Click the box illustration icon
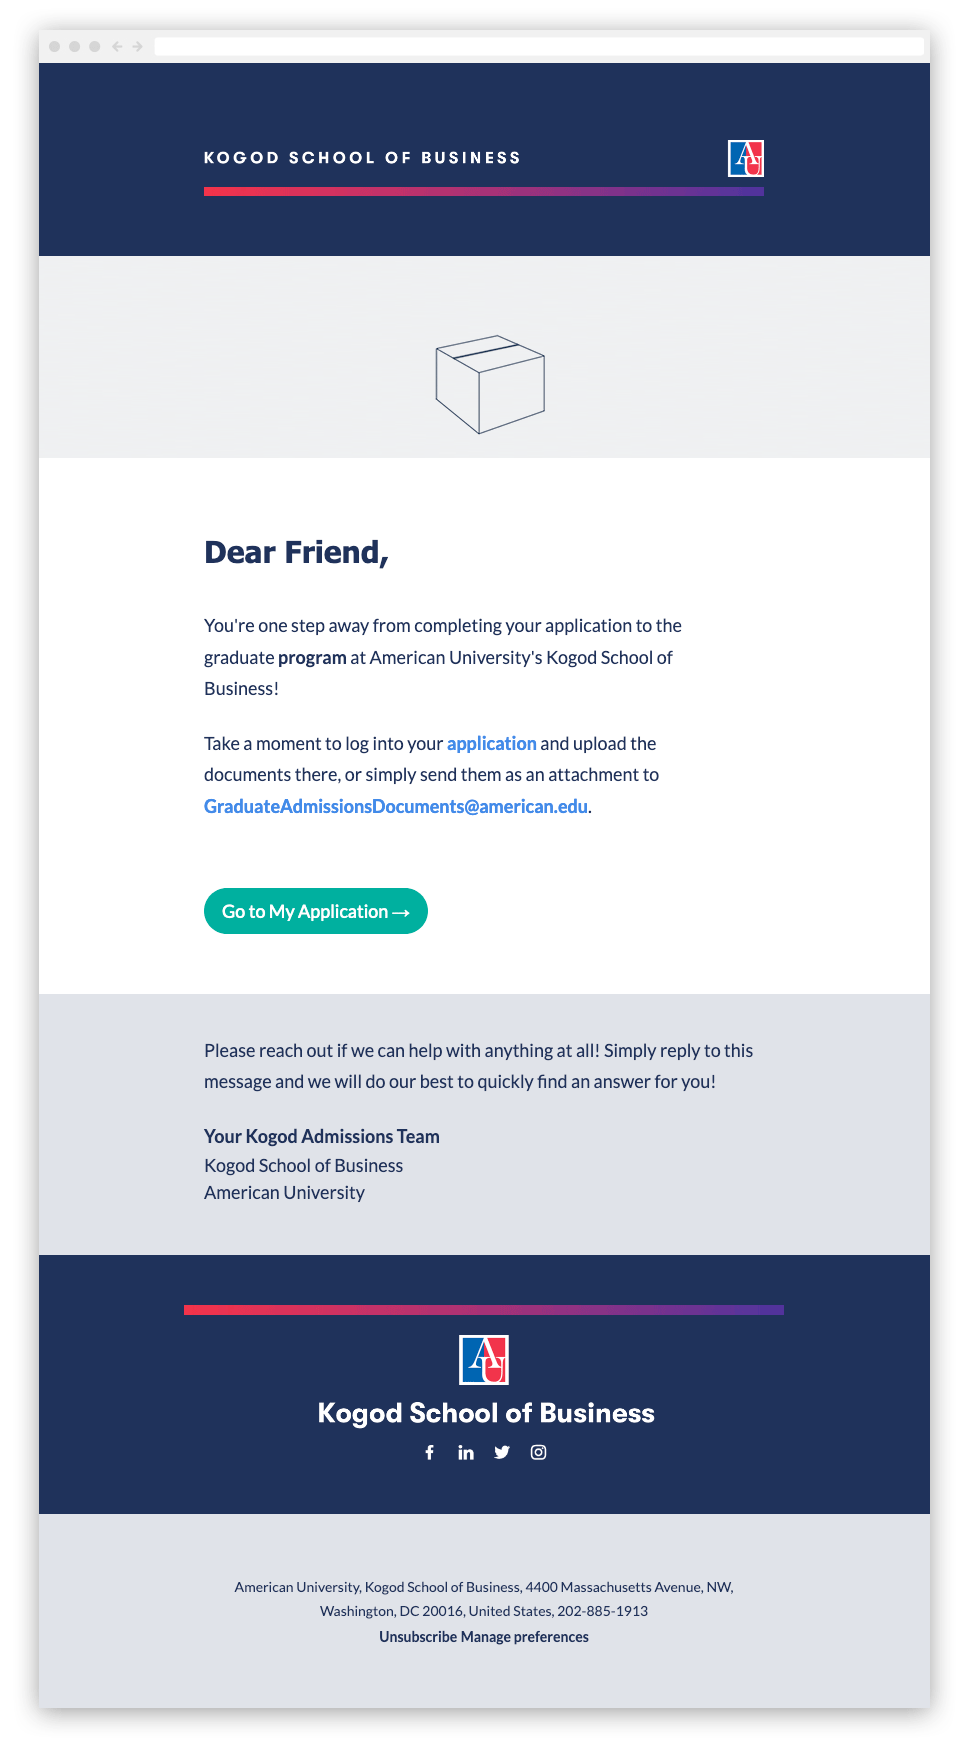This screenshot has width=960, height=1739. (x=490, y=384)
